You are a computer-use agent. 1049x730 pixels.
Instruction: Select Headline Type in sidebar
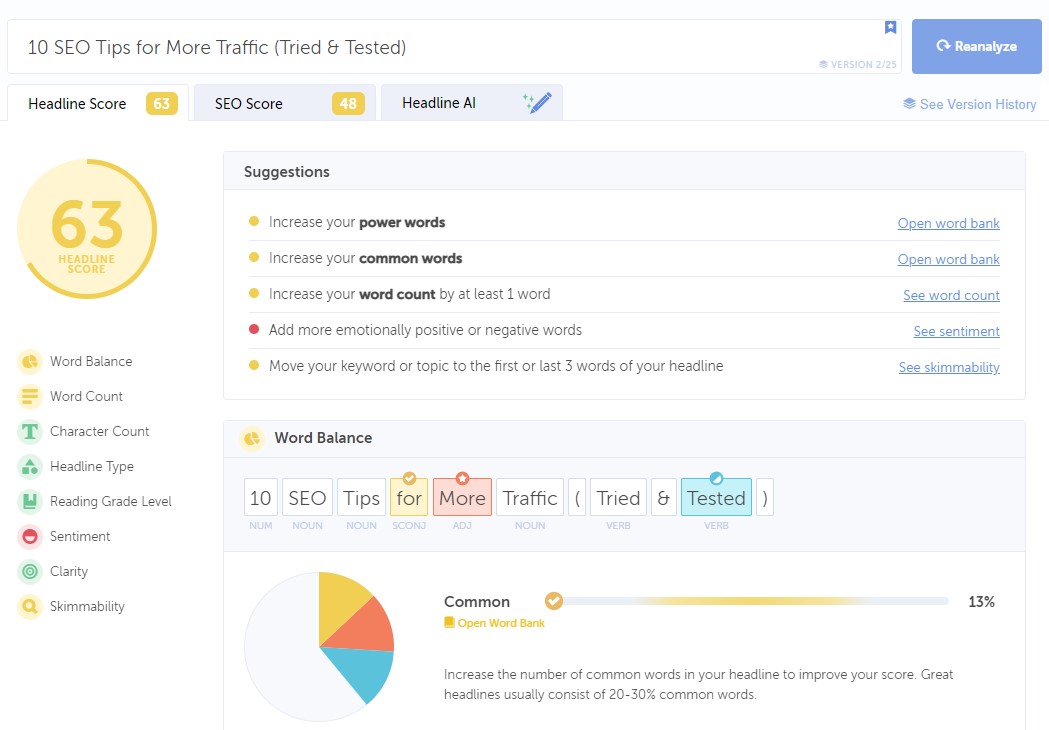pos(92,466)
